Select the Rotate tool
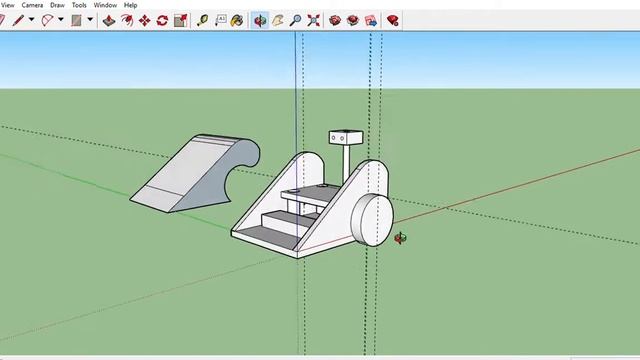The height and width of the screenshot is (360, 640). (162, 20)
